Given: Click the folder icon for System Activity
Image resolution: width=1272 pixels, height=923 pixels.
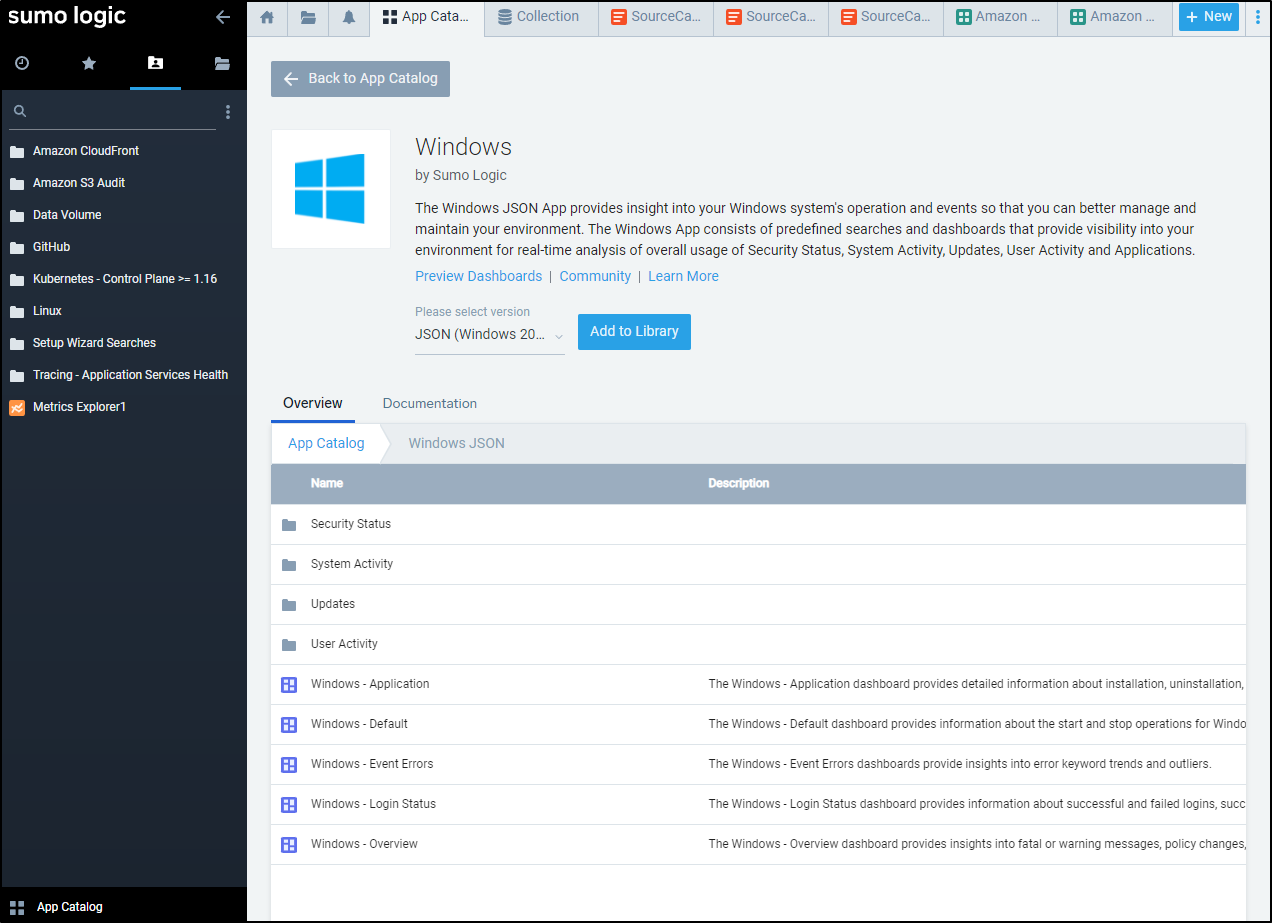Looking at the screenshot, I should pos(289,565).
